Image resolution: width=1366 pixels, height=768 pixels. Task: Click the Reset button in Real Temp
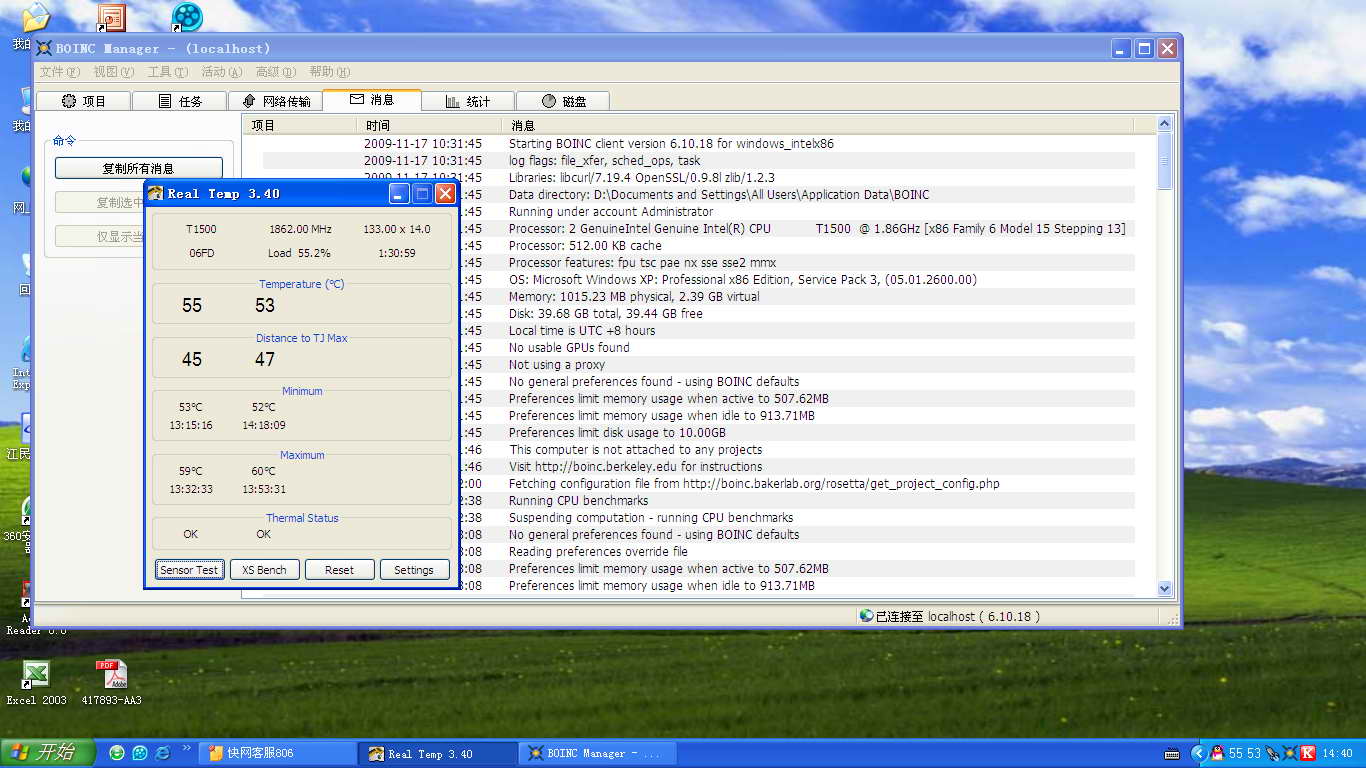pos(339,570)
